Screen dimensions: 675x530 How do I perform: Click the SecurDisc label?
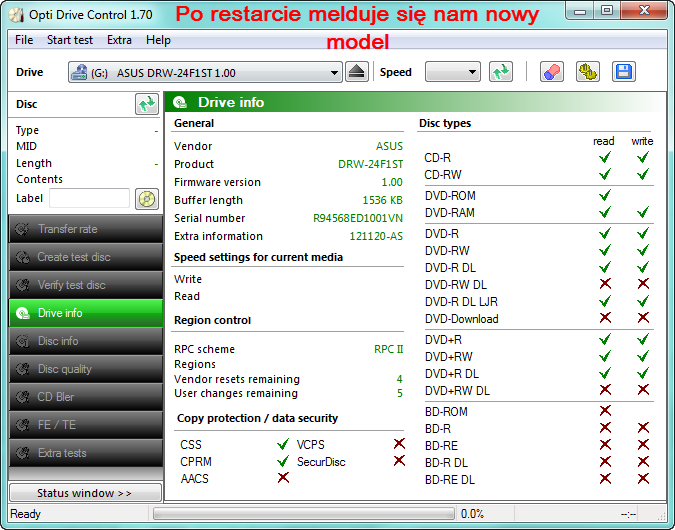[321, 462]
